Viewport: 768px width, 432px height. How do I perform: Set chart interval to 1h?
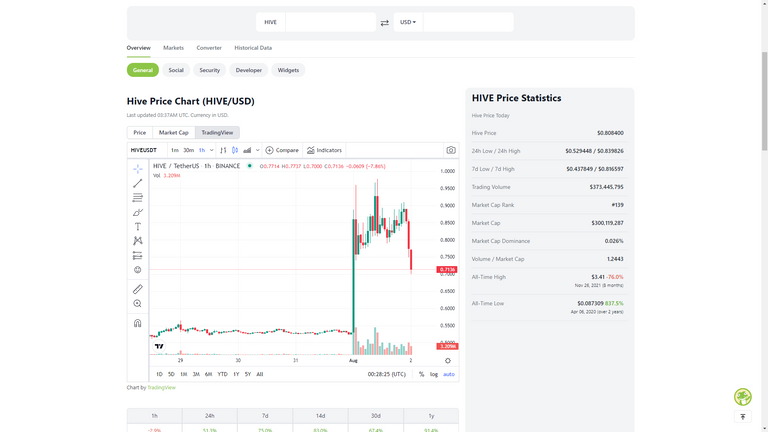pyautogui.click(x=202, y=150)
